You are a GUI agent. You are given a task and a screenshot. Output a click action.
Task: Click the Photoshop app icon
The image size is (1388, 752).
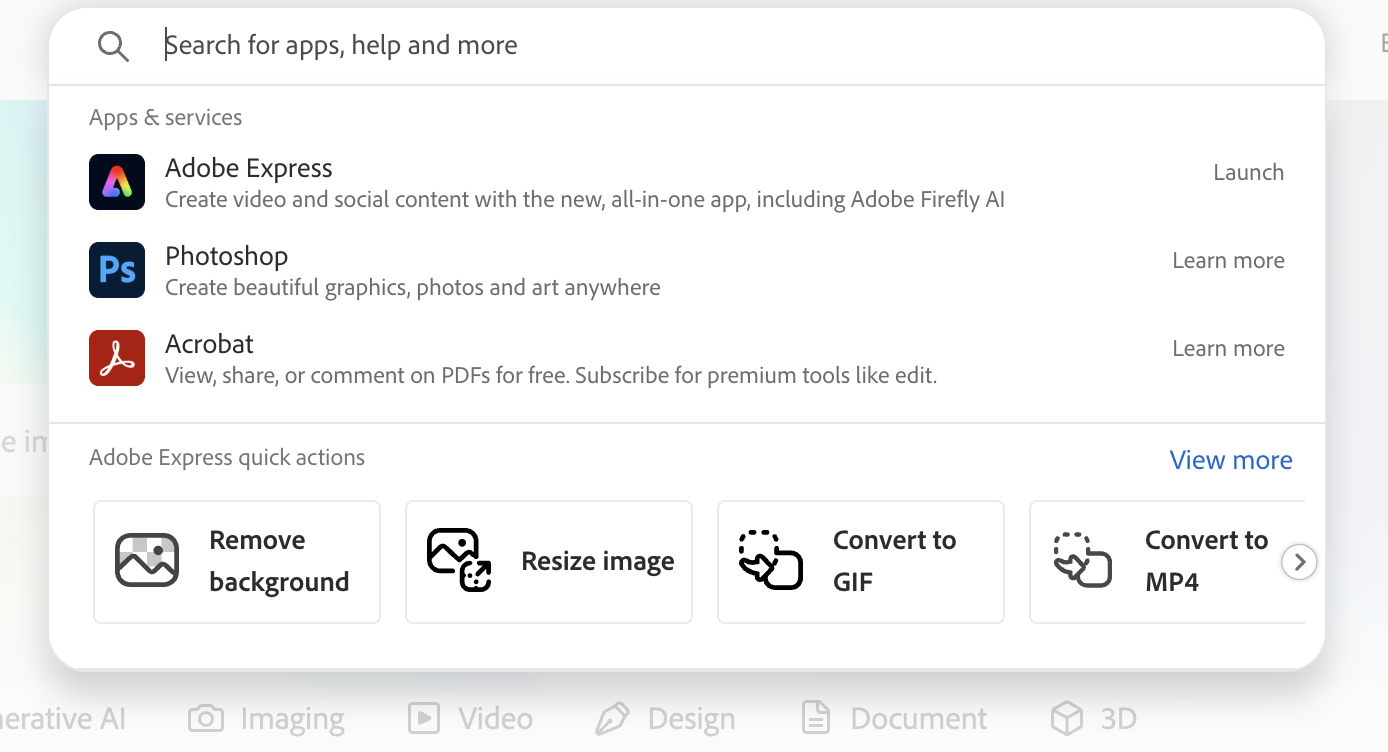(x=117, y=270)
